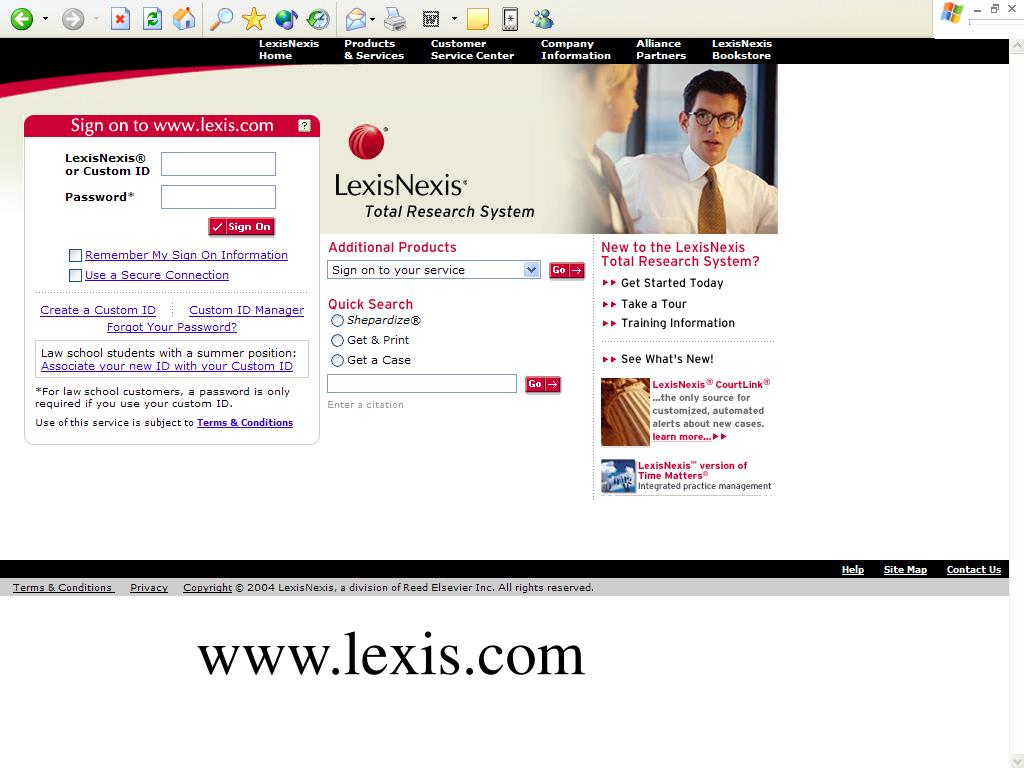
Task: Open Take a Tour link
Action: (x=654, y=304)
